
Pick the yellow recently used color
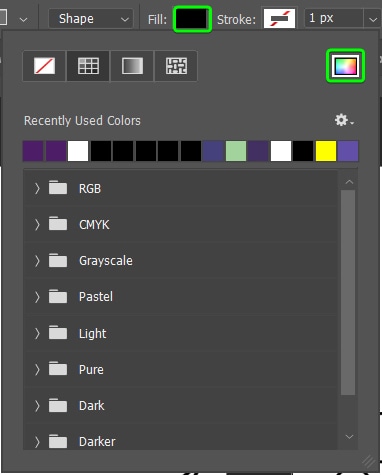(326, 151)
